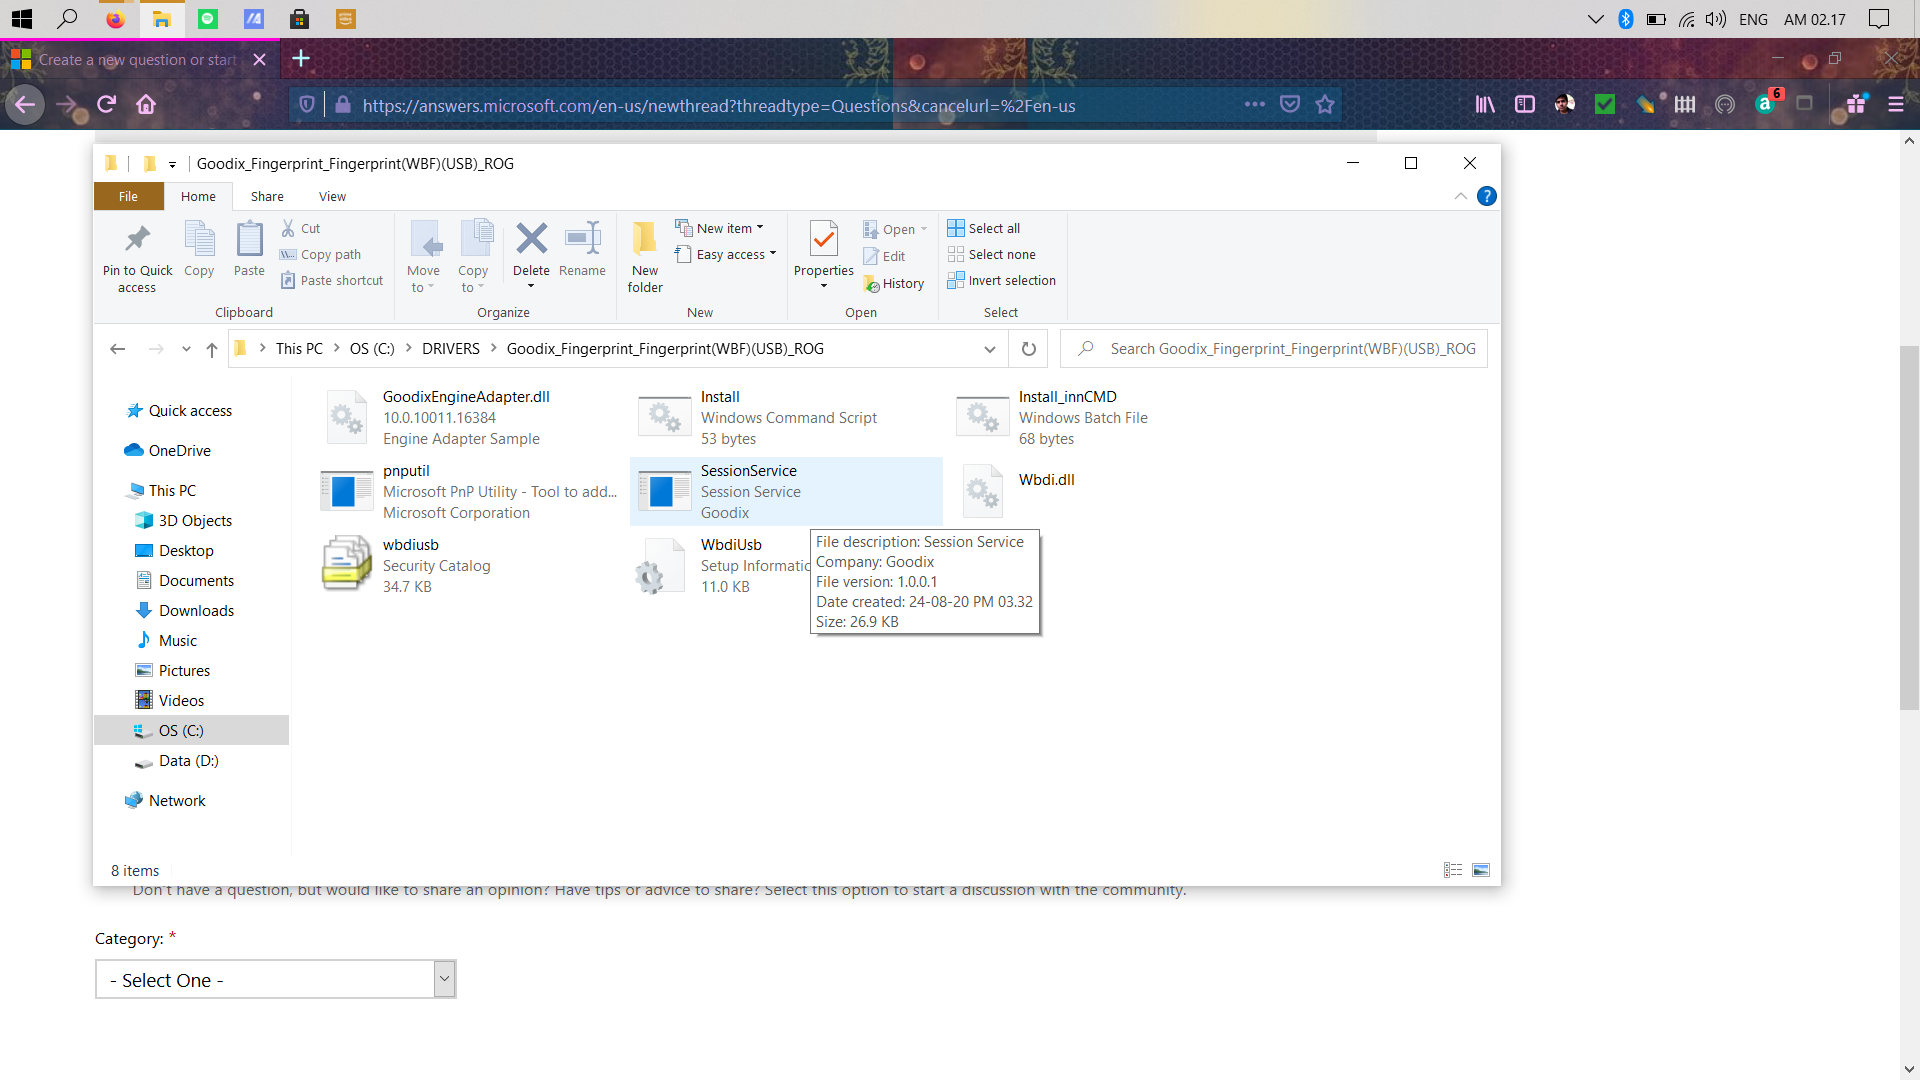Go up one folder level arrow
Viewport: 1920px width, 1080px height.
212,349
